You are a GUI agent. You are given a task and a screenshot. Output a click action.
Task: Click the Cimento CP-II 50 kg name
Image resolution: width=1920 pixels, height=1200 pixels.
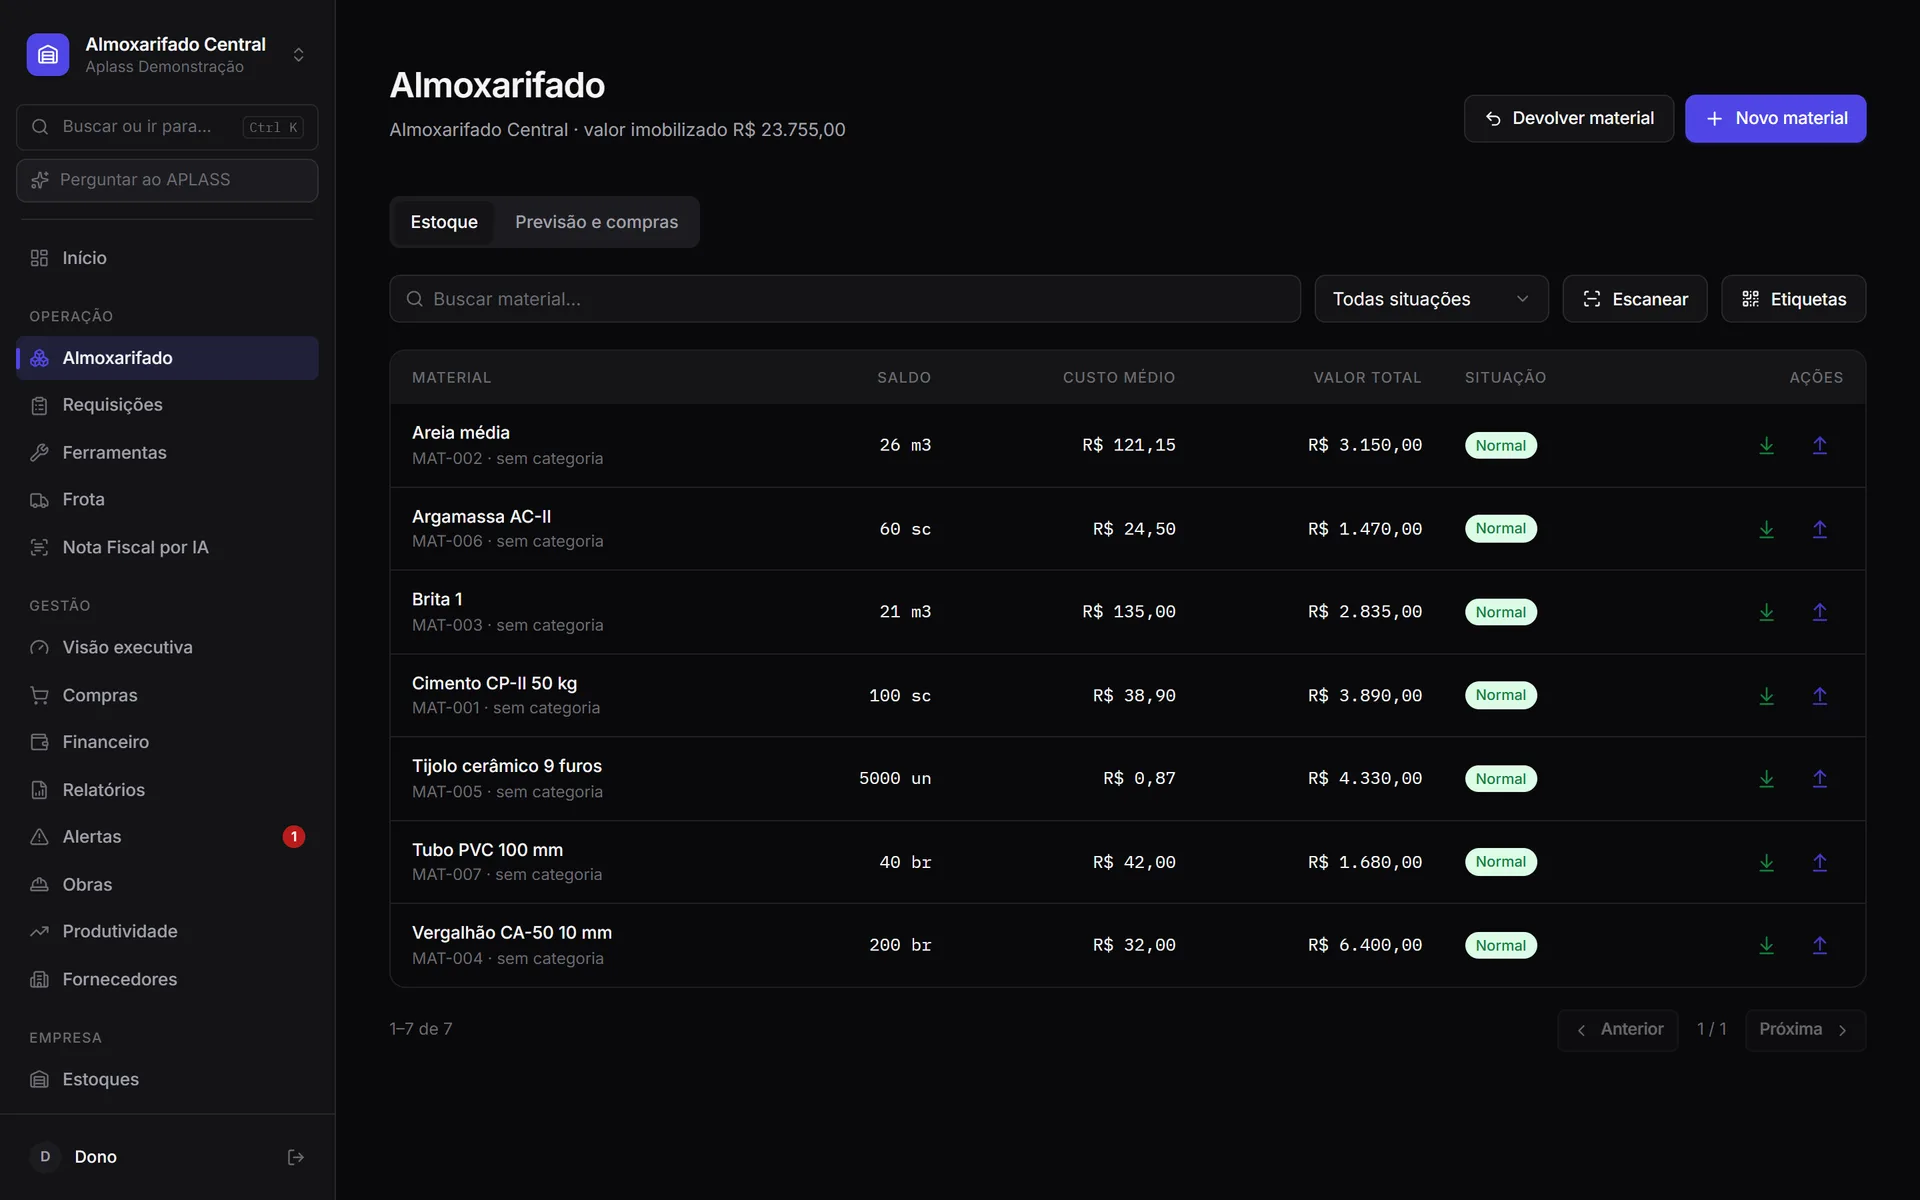[494, 683]
